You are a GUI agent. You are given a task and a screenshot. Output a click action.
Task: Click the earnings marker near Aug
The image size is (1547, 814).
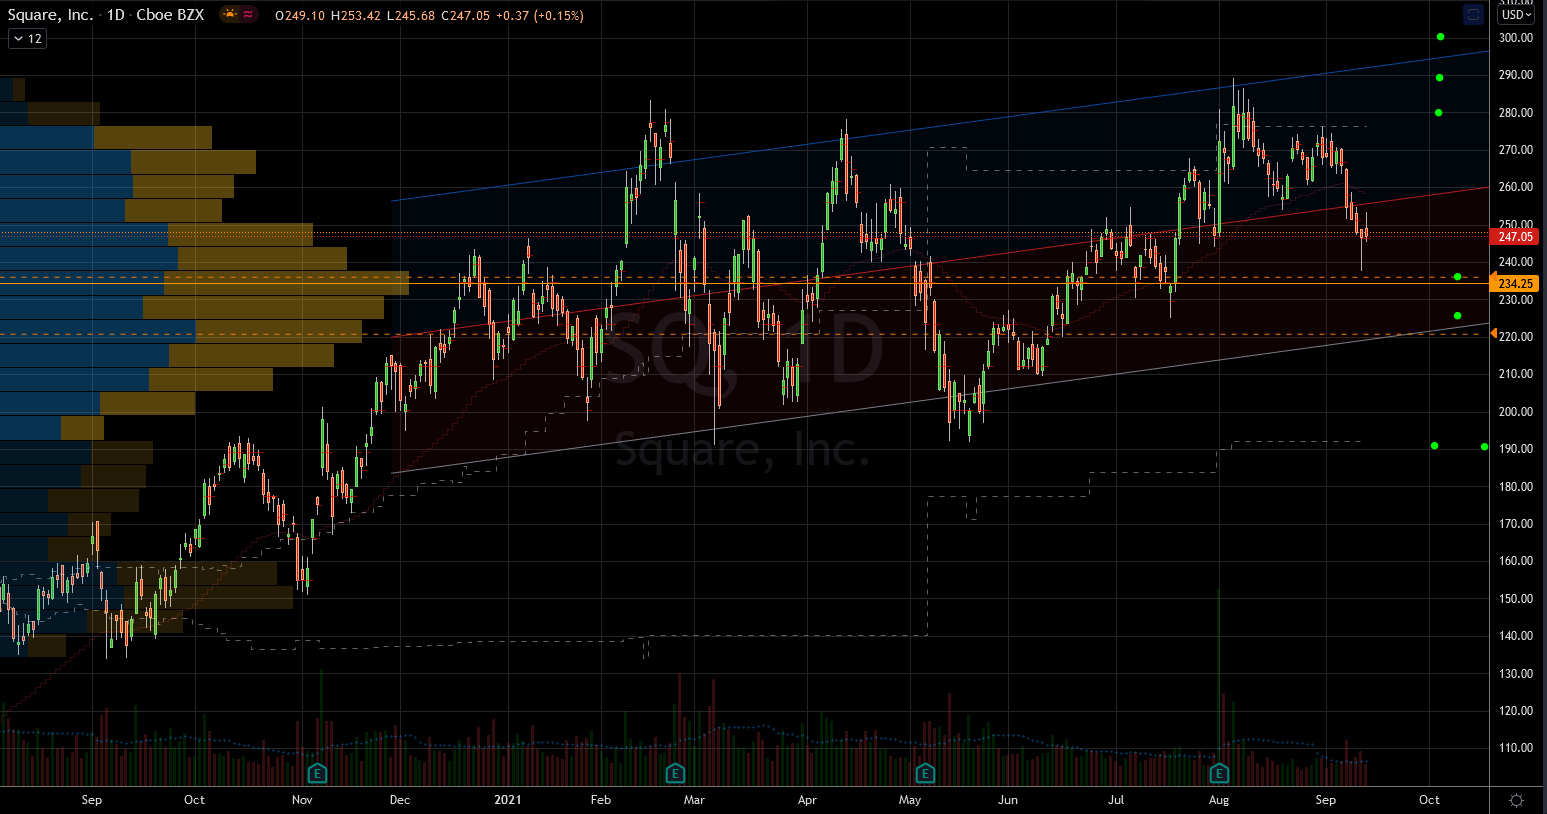click(x=1219, y=773)
